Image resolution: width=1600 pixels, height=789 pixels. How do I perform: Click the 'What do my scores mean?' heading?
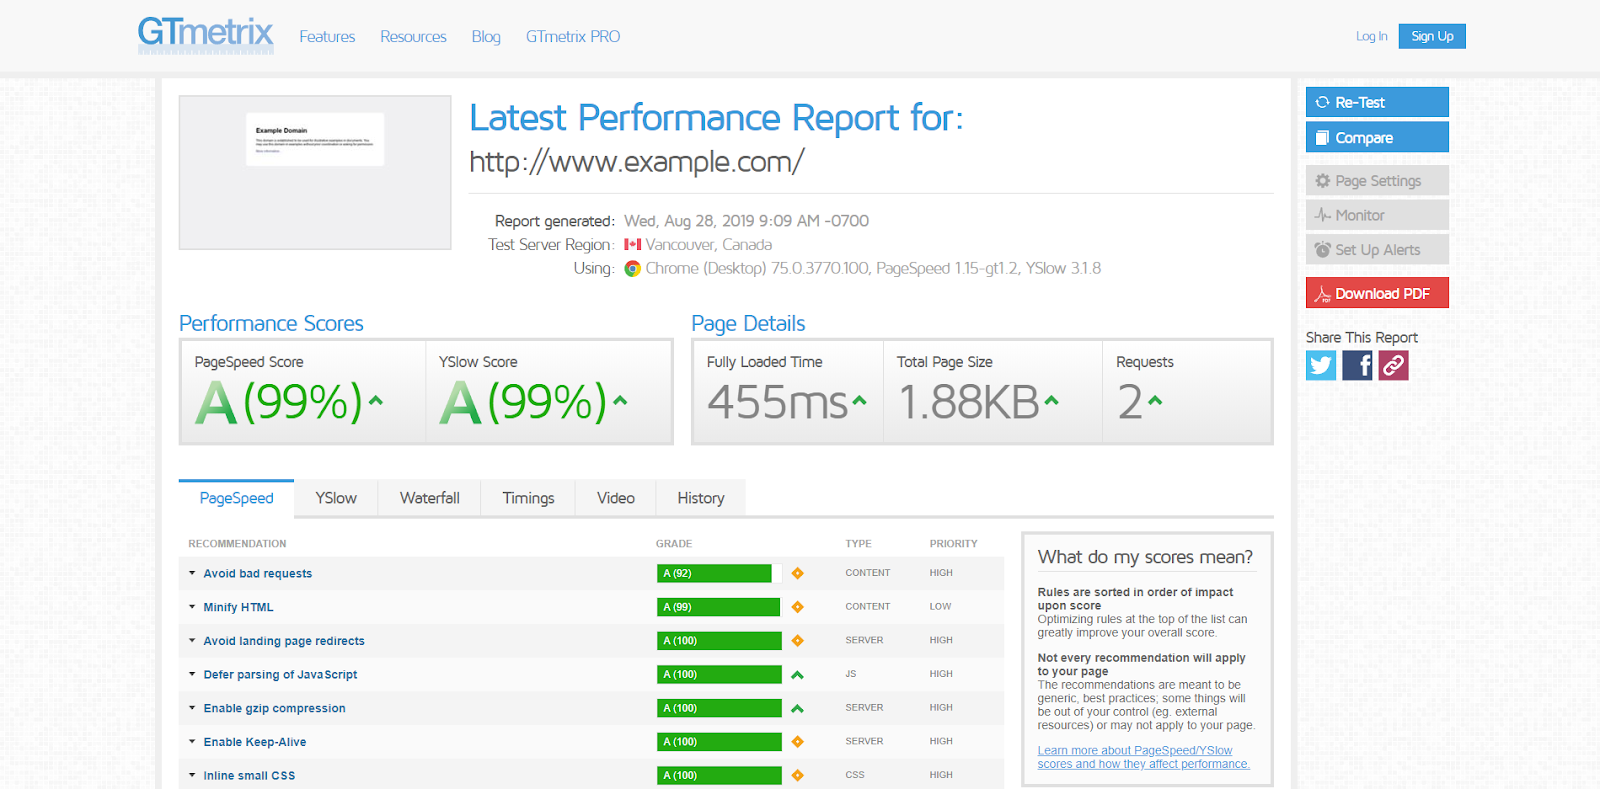coord(1145,557)
